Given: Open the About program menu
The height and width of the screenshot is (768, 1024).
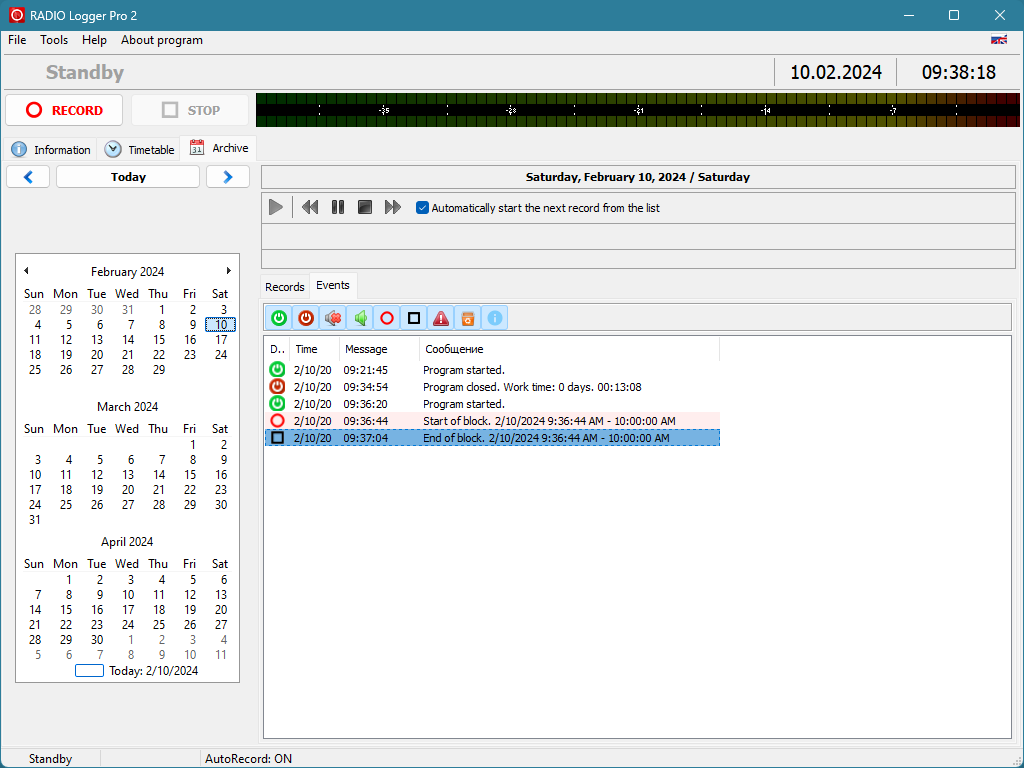Looking at the screenshot, I should (x=162, y=40).
